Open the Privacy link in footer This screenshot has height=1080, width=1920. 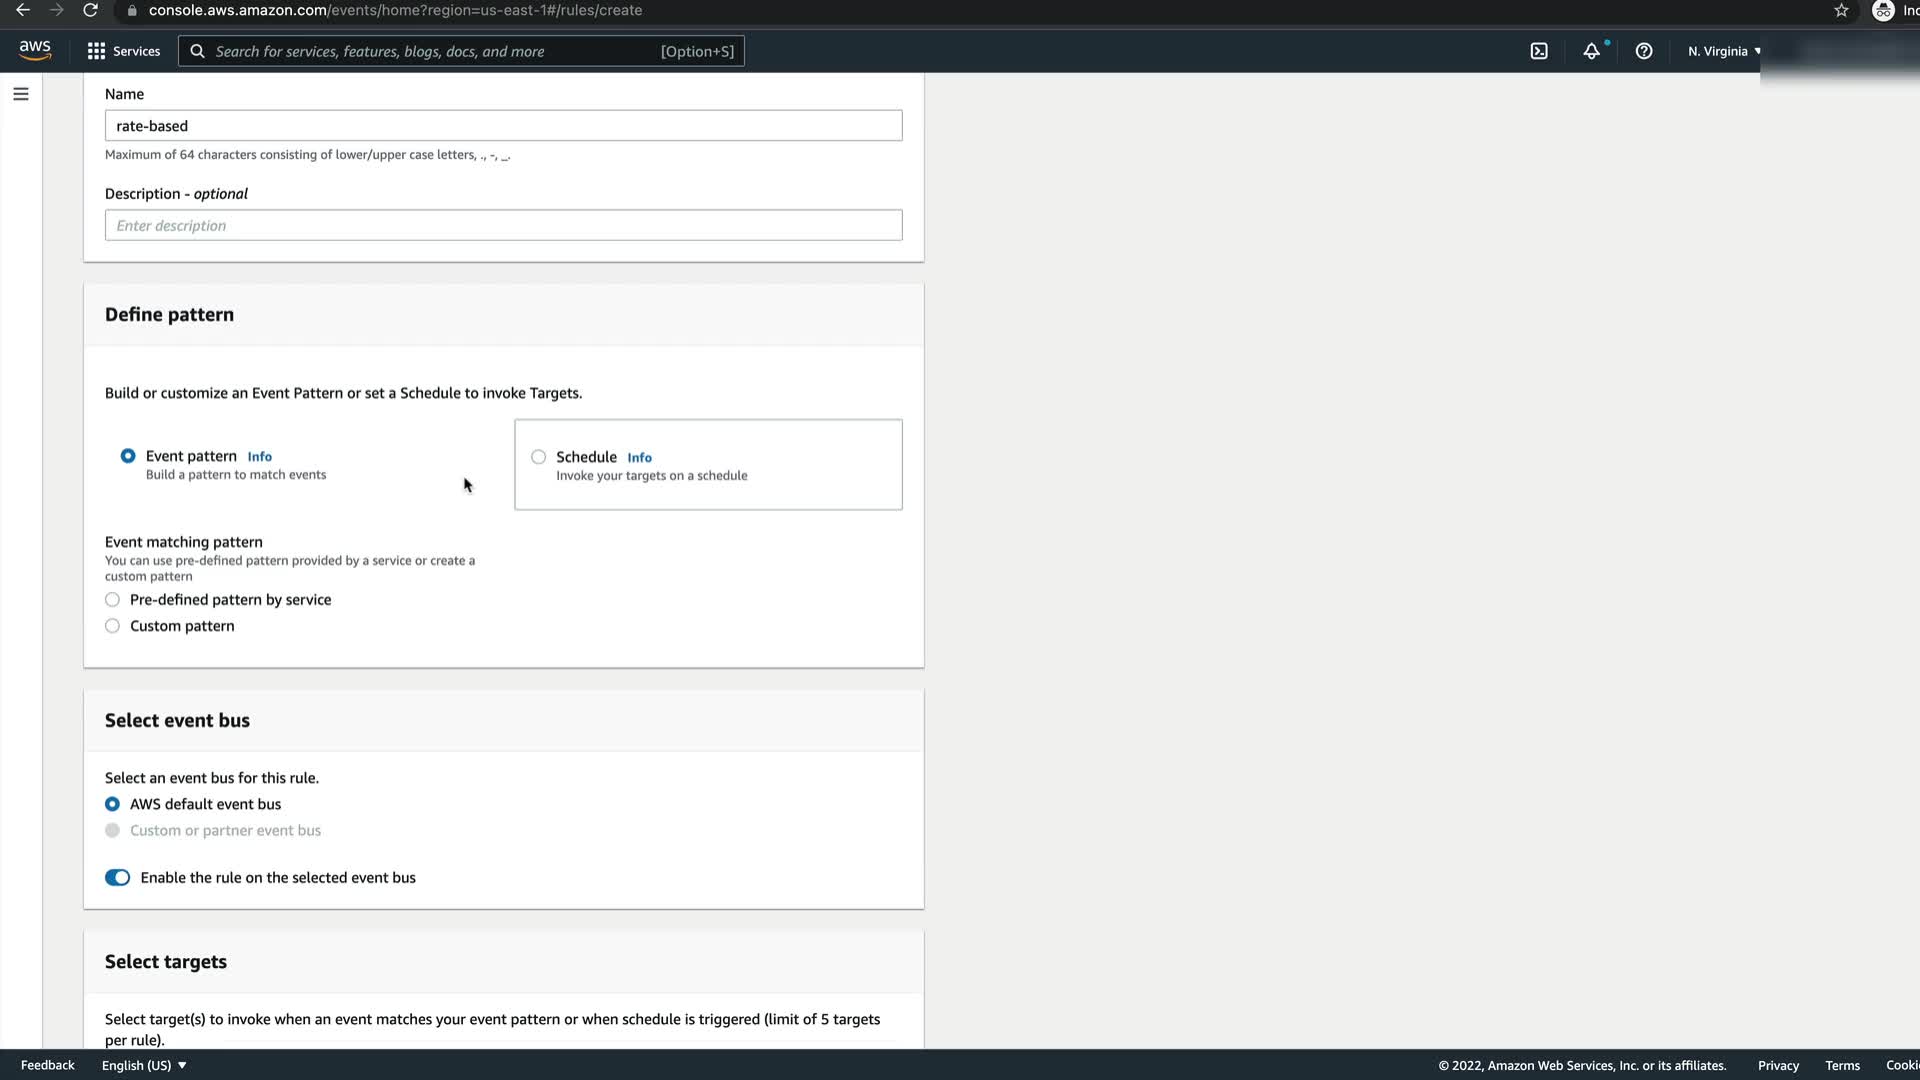click(1778, 1065)
